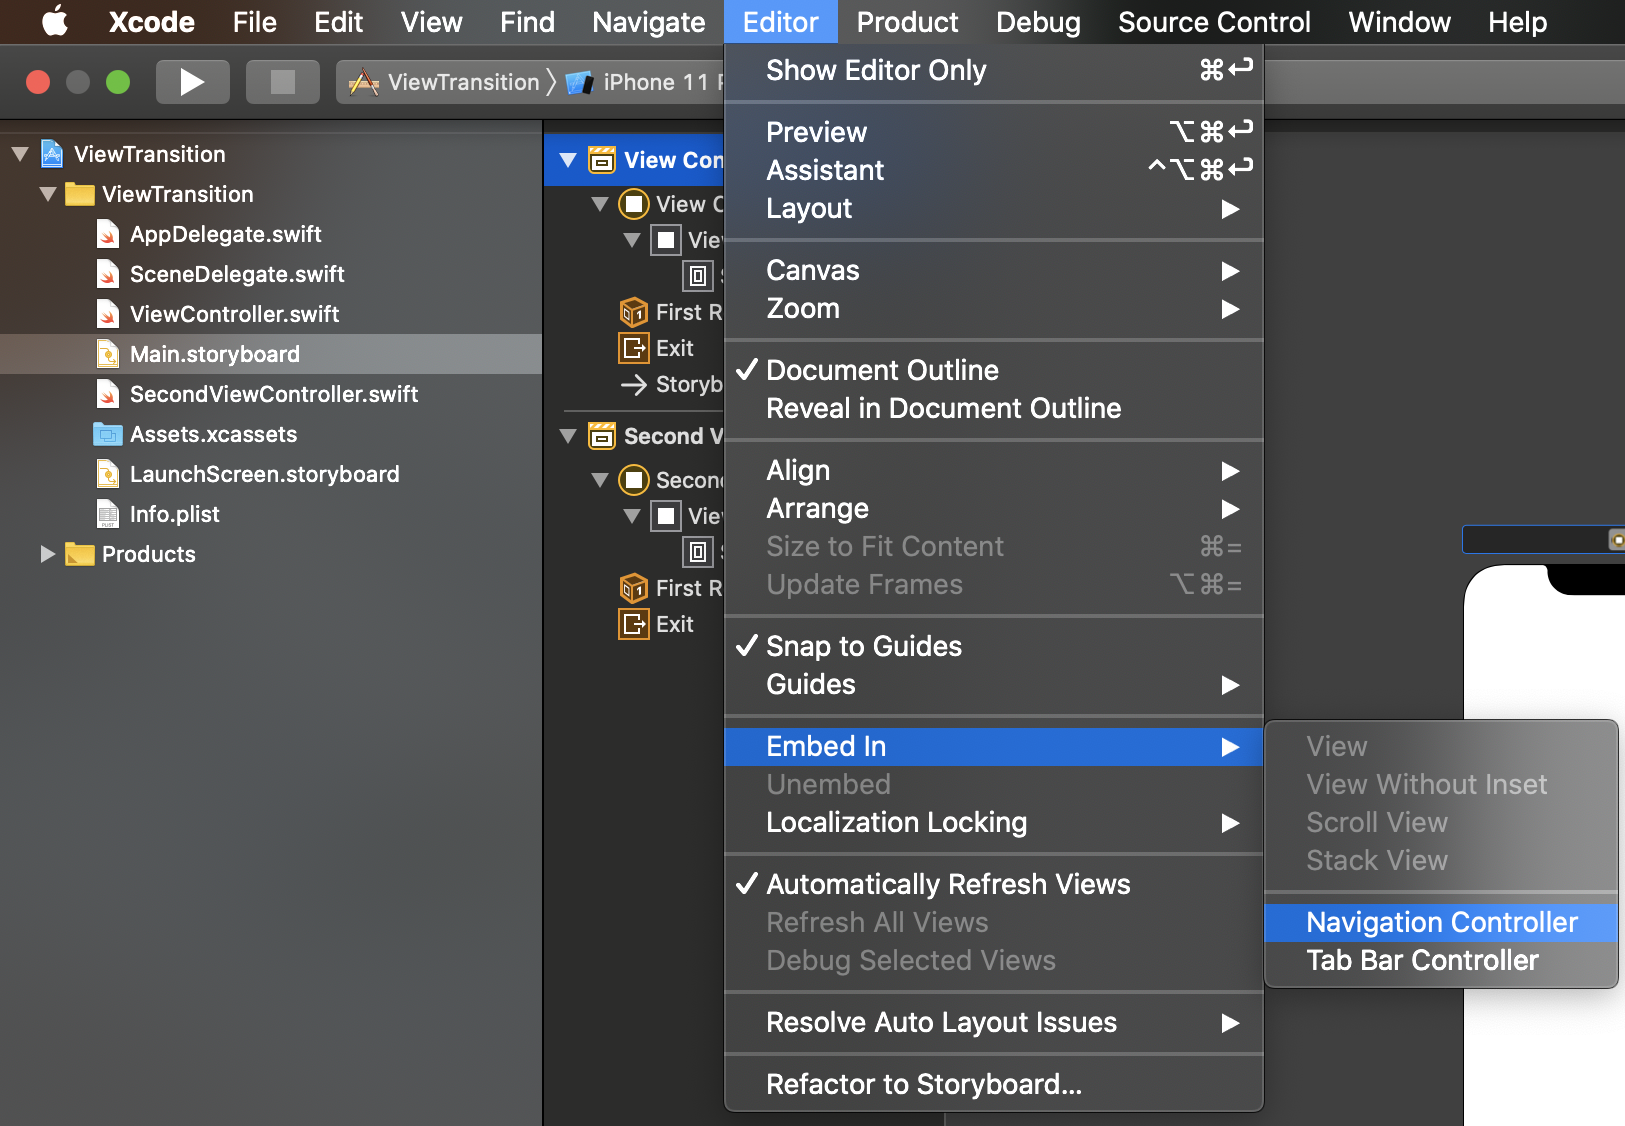Collapse the ViewTransition project root
The height and width of the screenshot is (1126, 1625).
[x=20, y=154]
